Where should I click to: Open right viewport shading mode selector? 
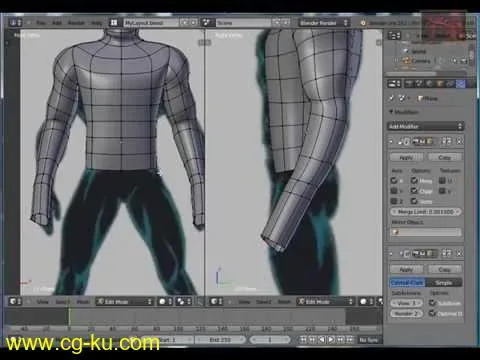[366, 301]
